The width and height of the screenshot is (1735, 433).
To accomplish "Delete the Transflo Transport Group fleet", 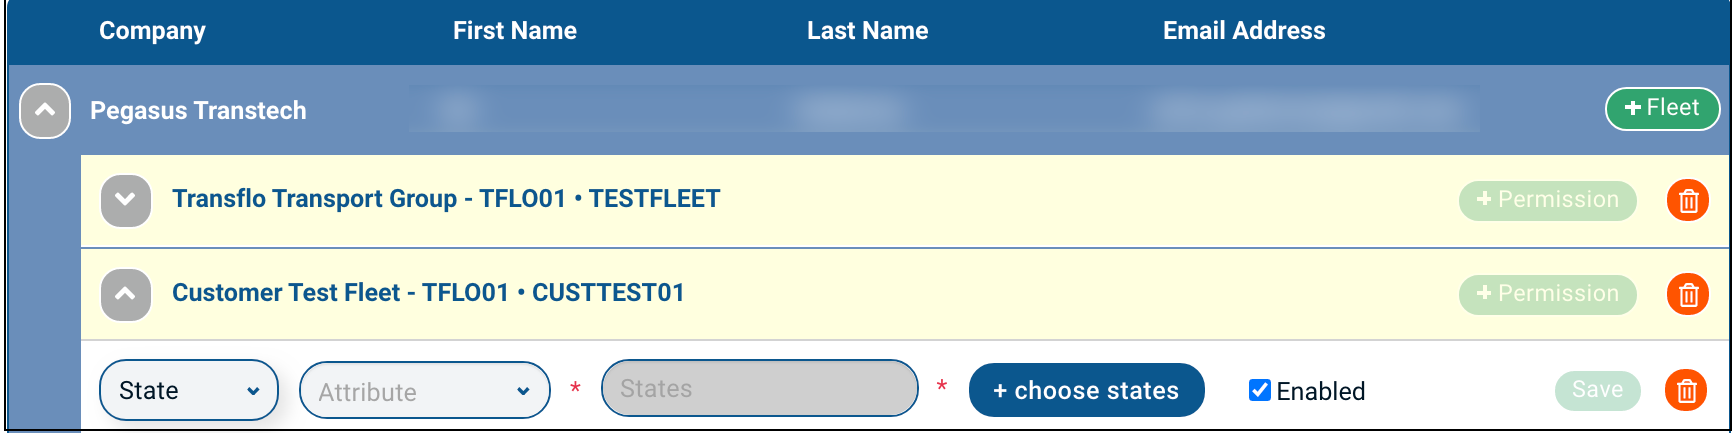I will click(x=1688, y=200).
